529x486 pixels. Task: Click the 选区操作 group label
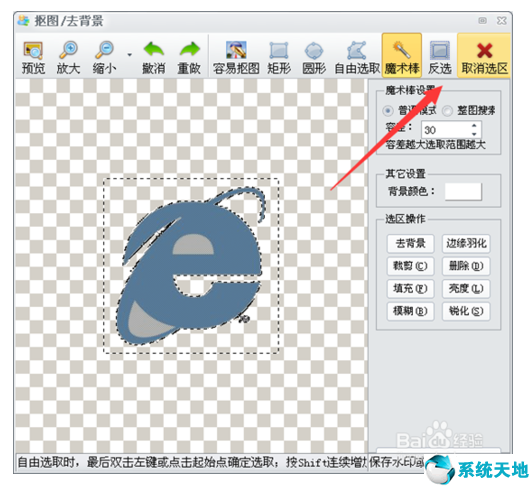(x=406, y=219)
